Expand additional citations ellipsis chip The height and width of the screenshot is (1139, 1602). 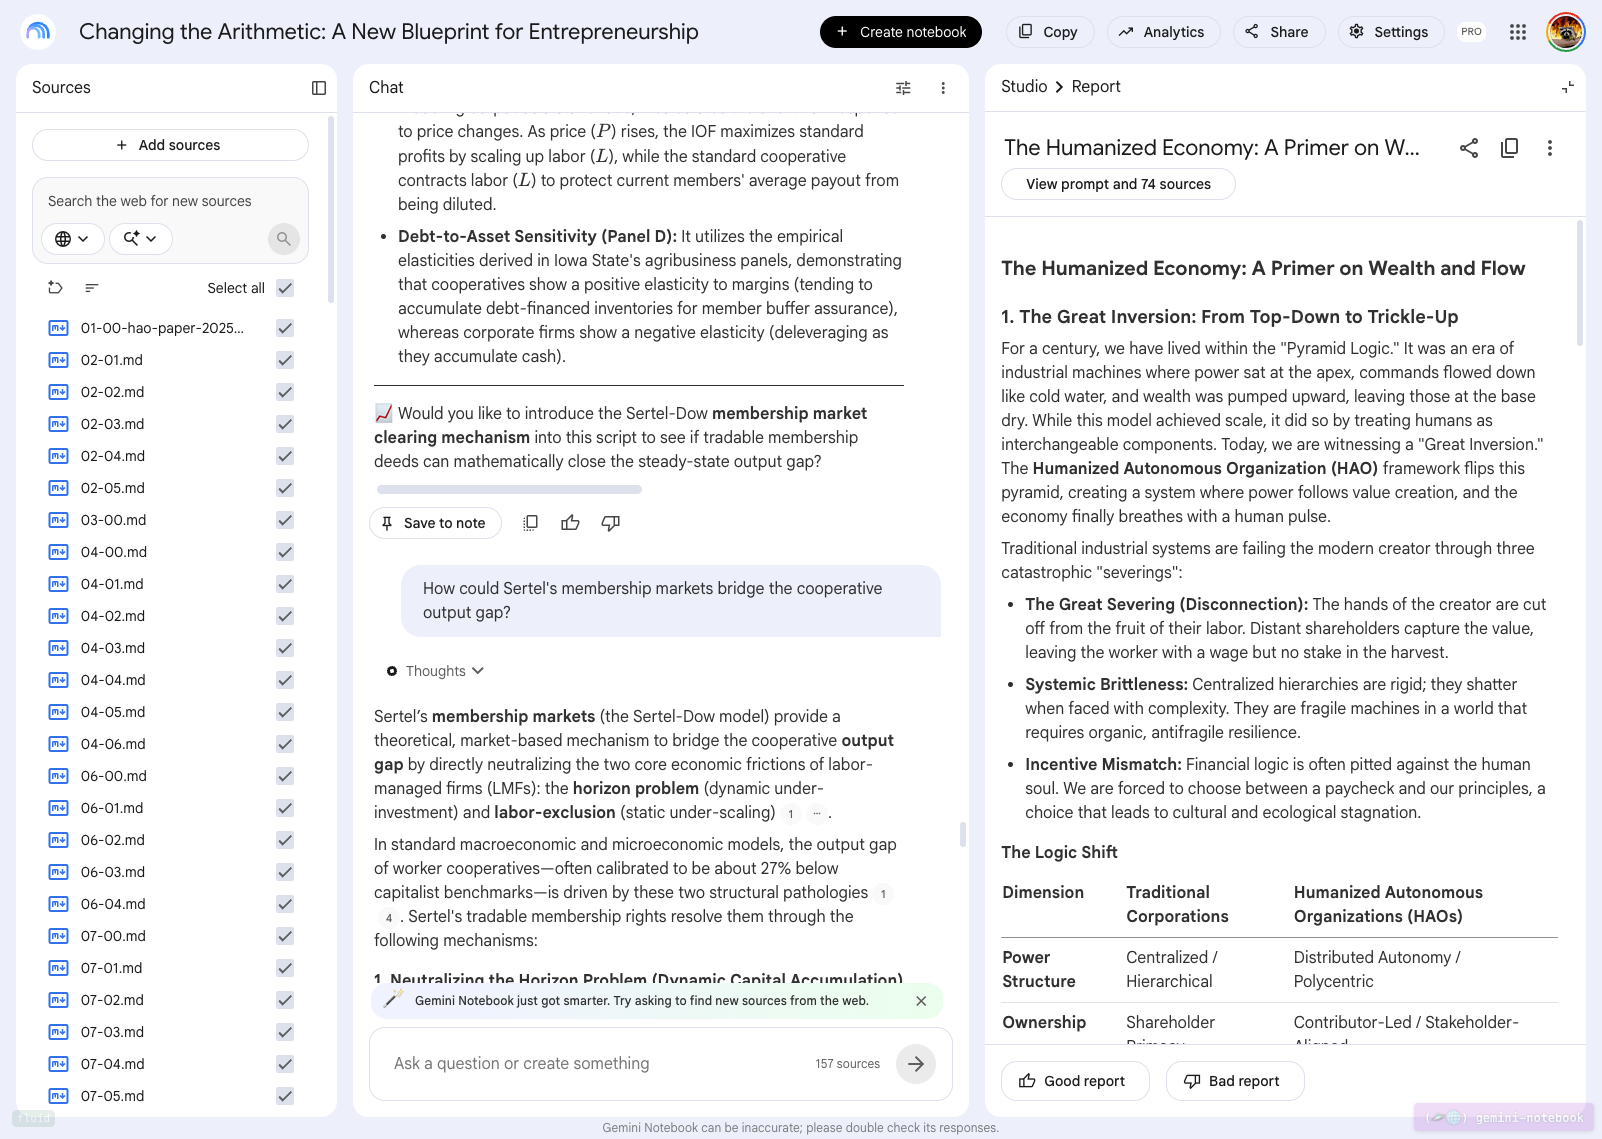(x=817, y=813)
